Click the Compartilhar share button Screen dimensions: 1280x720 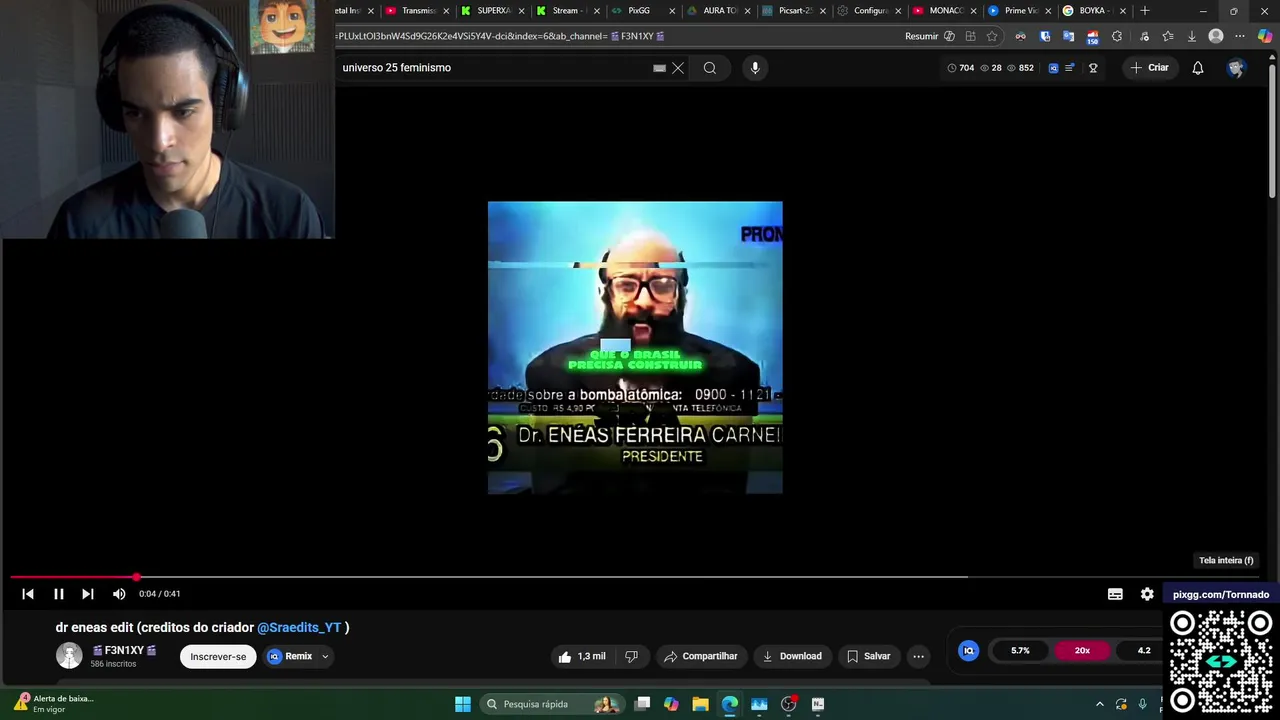700,656
